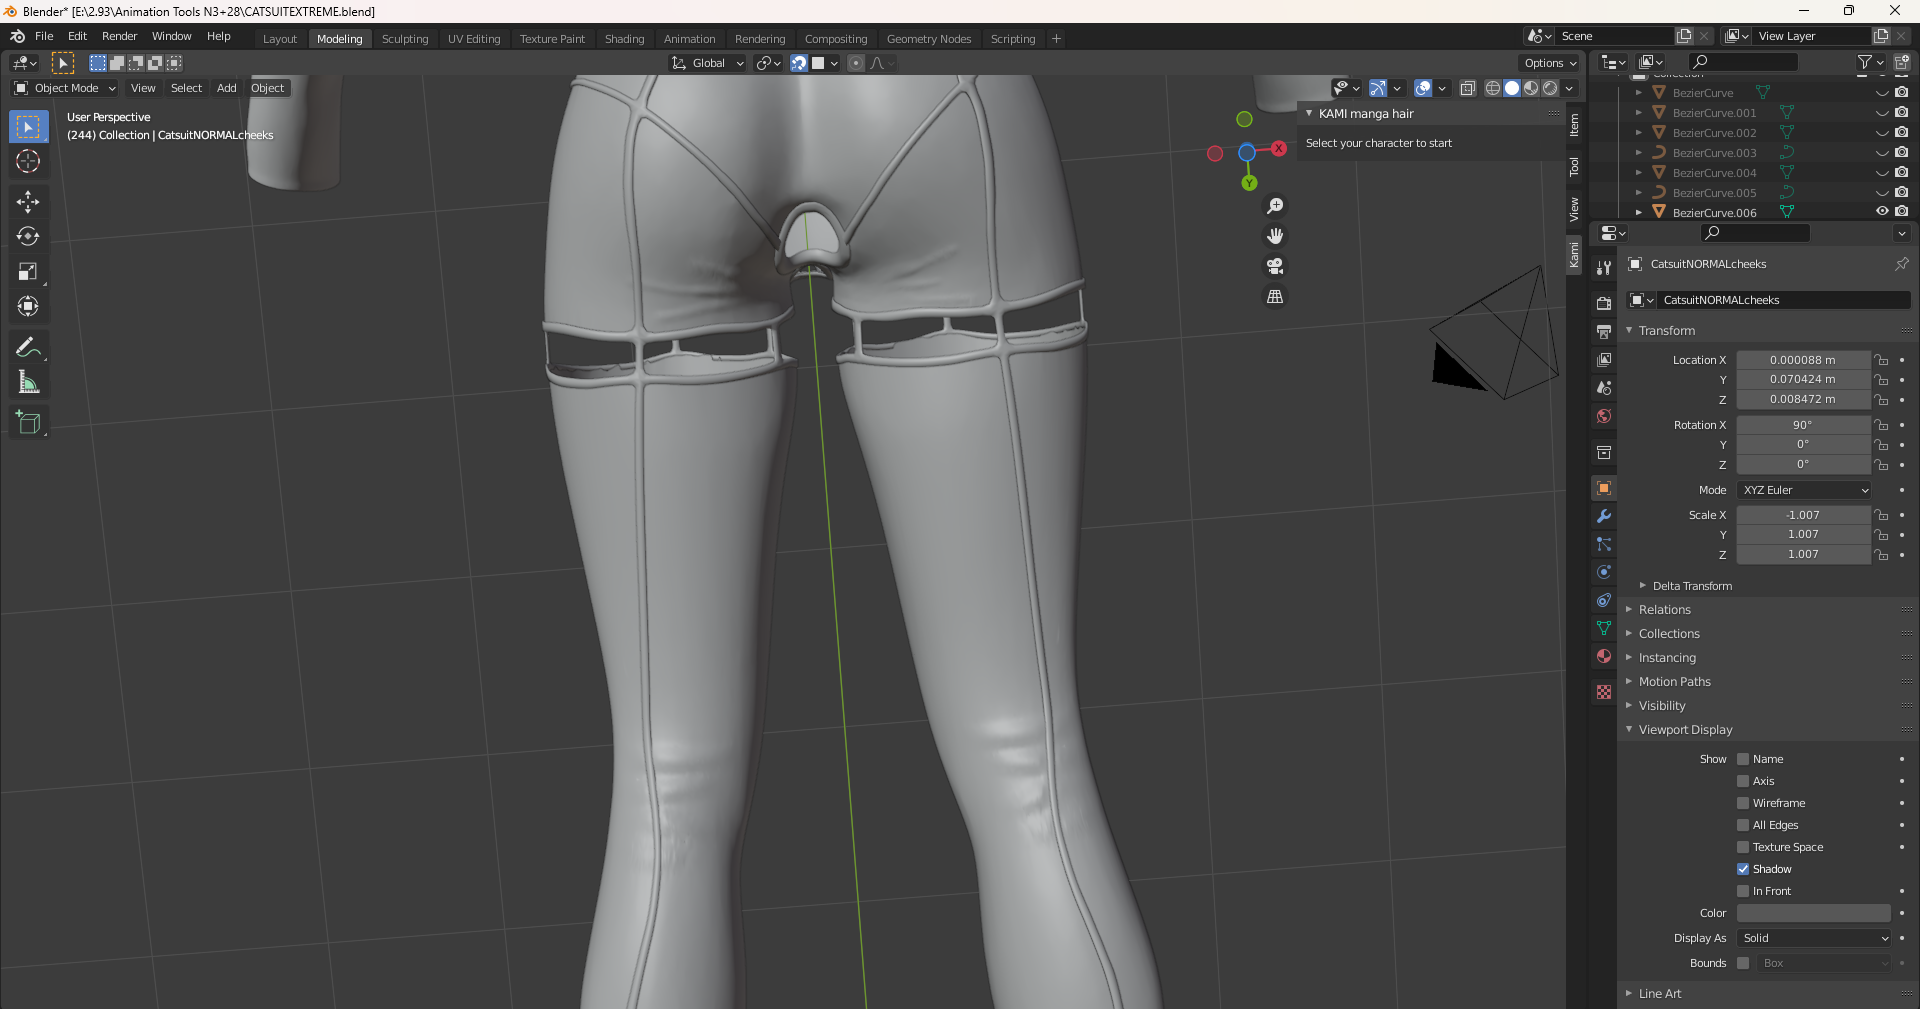Viewport: 1920px width, 1009px height.
Task: Select the Transform tool
Action: (x=28, y=306)
